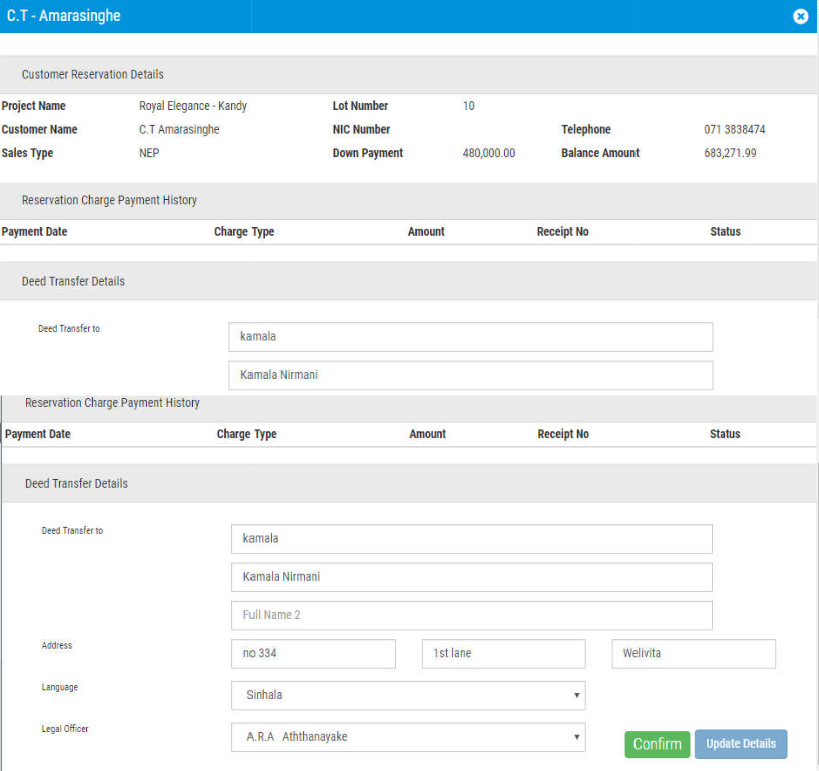Click the Kamala Nirmani field in the lower form
The image size is (819, 771).
471,577
